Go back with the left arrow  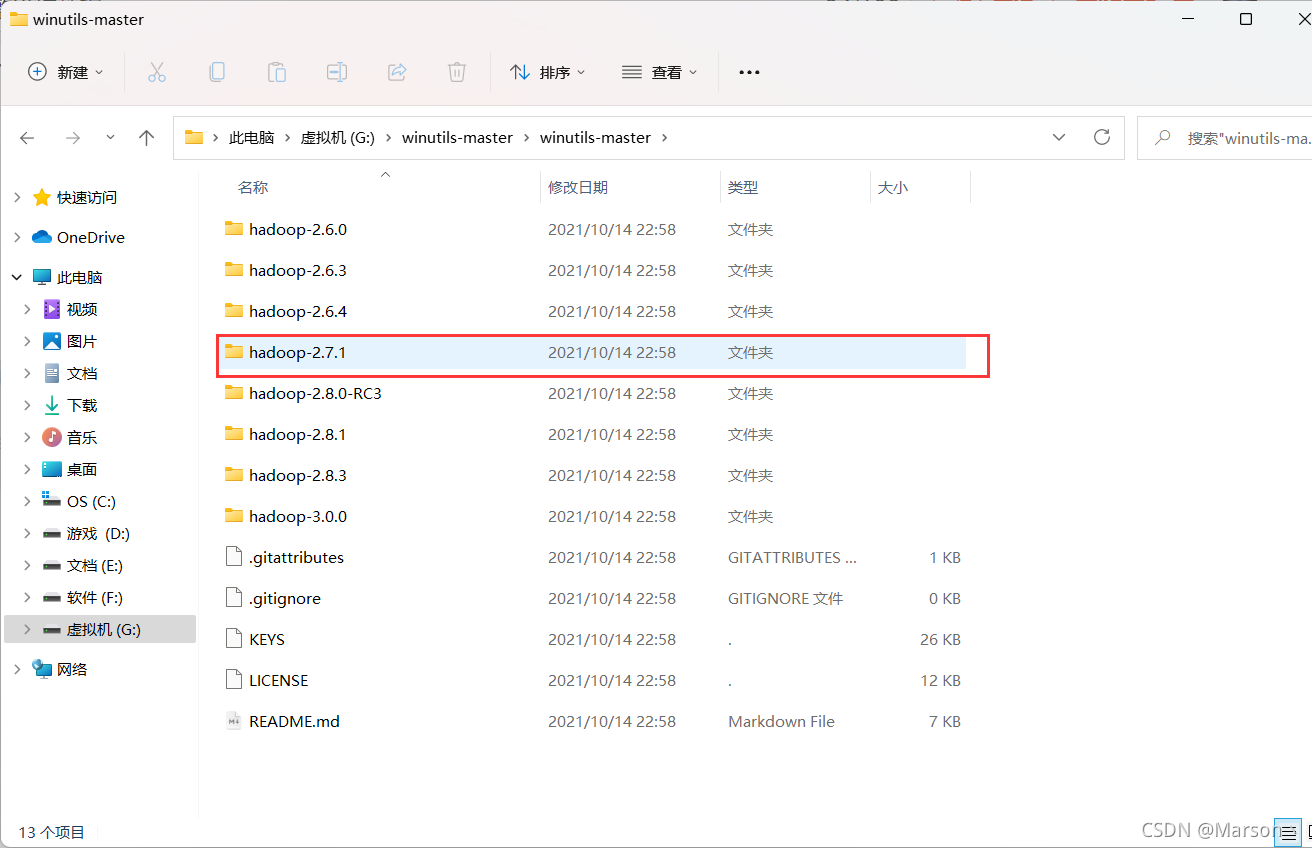pos(27,138)
